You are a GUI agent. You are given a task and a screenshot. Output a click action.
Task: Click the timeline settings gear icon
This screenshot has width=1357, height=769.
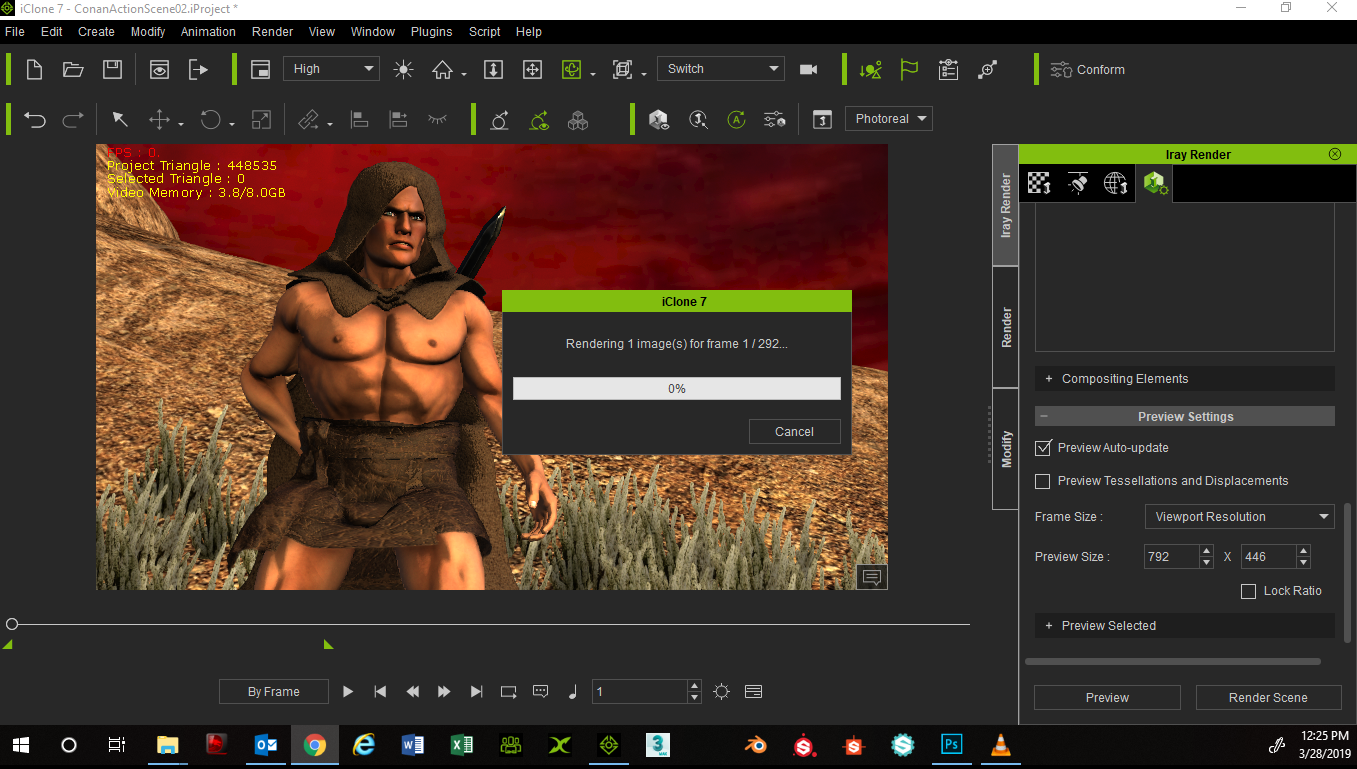coord(722,691)
